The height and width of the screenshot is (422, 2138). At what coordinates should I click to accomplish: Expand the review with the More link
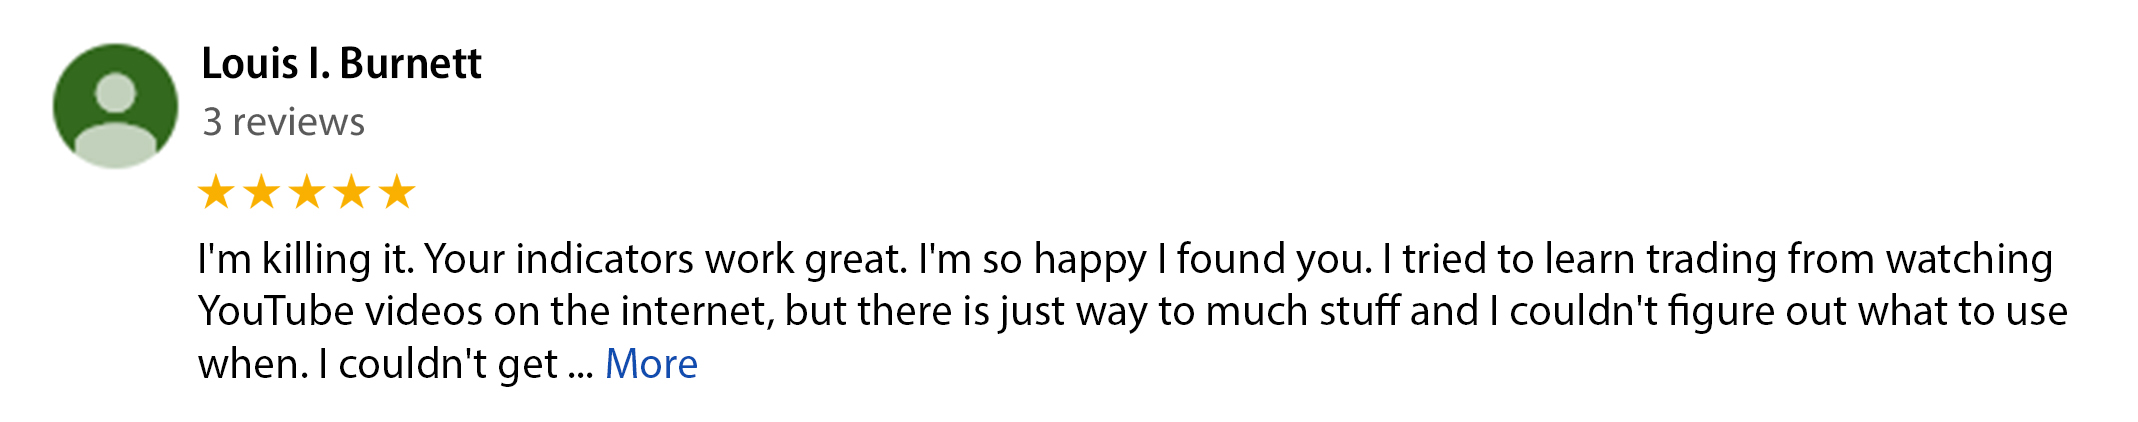pyautogui.click(x=651, y=364)
